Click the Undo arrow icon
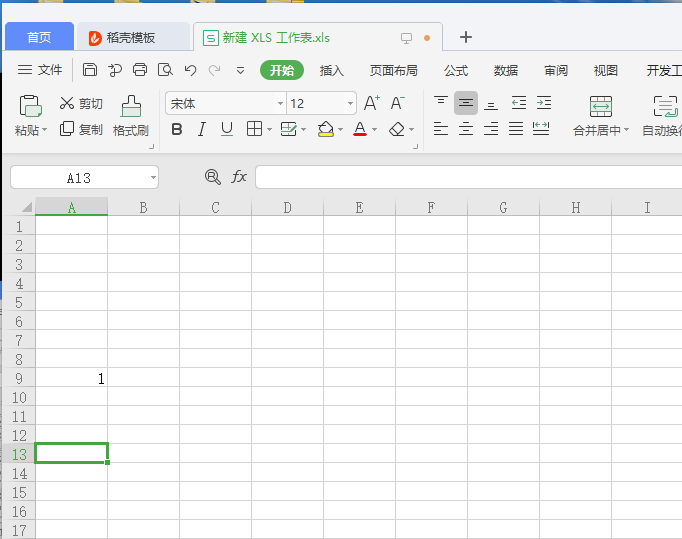This screenshot has height=539, width=682. (190, 70)
